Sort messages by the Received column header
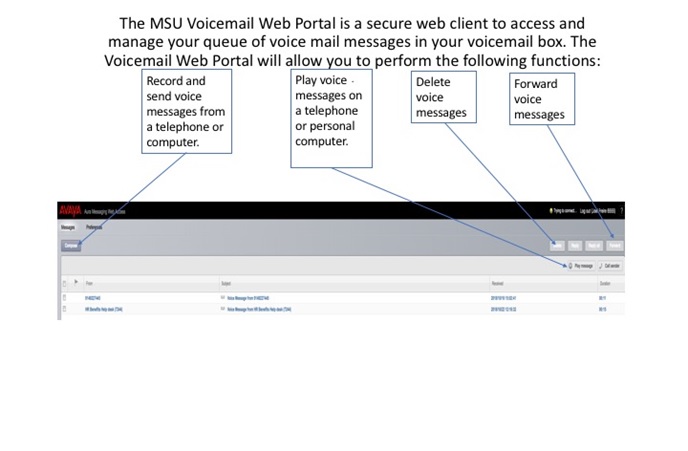This screenshot has width=688, height=451. click(x=497, y=284)
